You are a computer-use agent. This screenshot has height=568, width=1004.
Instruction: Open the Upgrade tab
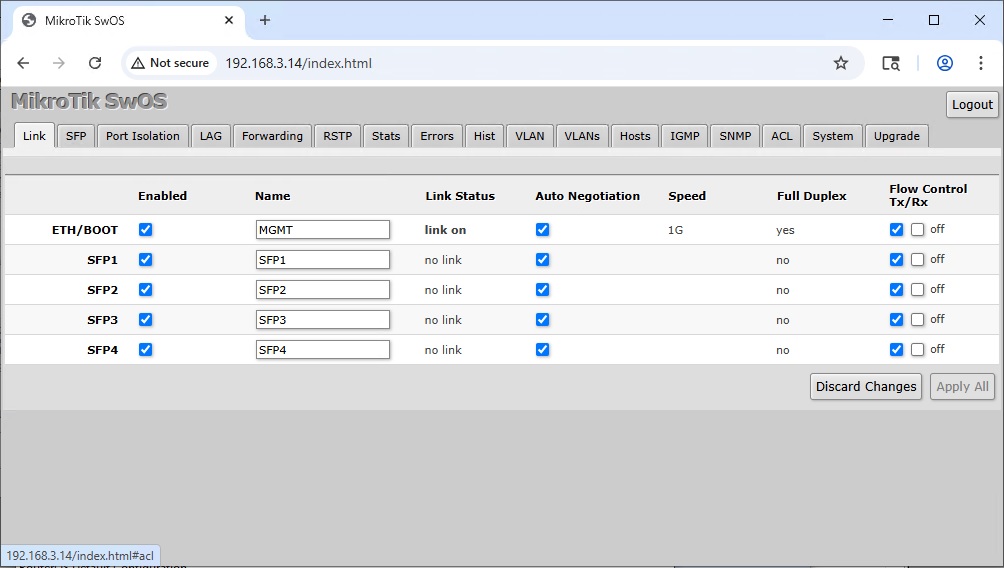pyautogui.click(x=896, y=136)
